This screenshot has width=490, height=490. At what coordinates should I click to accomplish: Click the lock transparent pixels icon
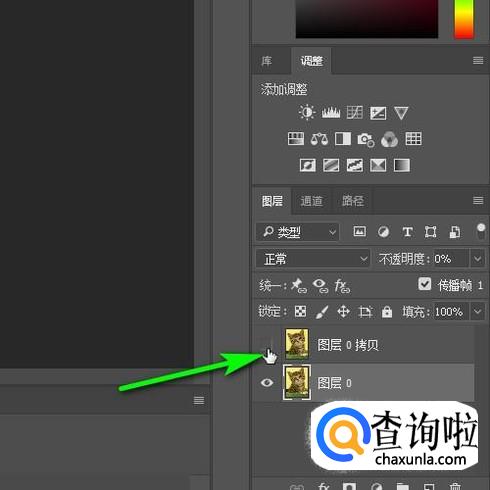(x=300, y=311)
